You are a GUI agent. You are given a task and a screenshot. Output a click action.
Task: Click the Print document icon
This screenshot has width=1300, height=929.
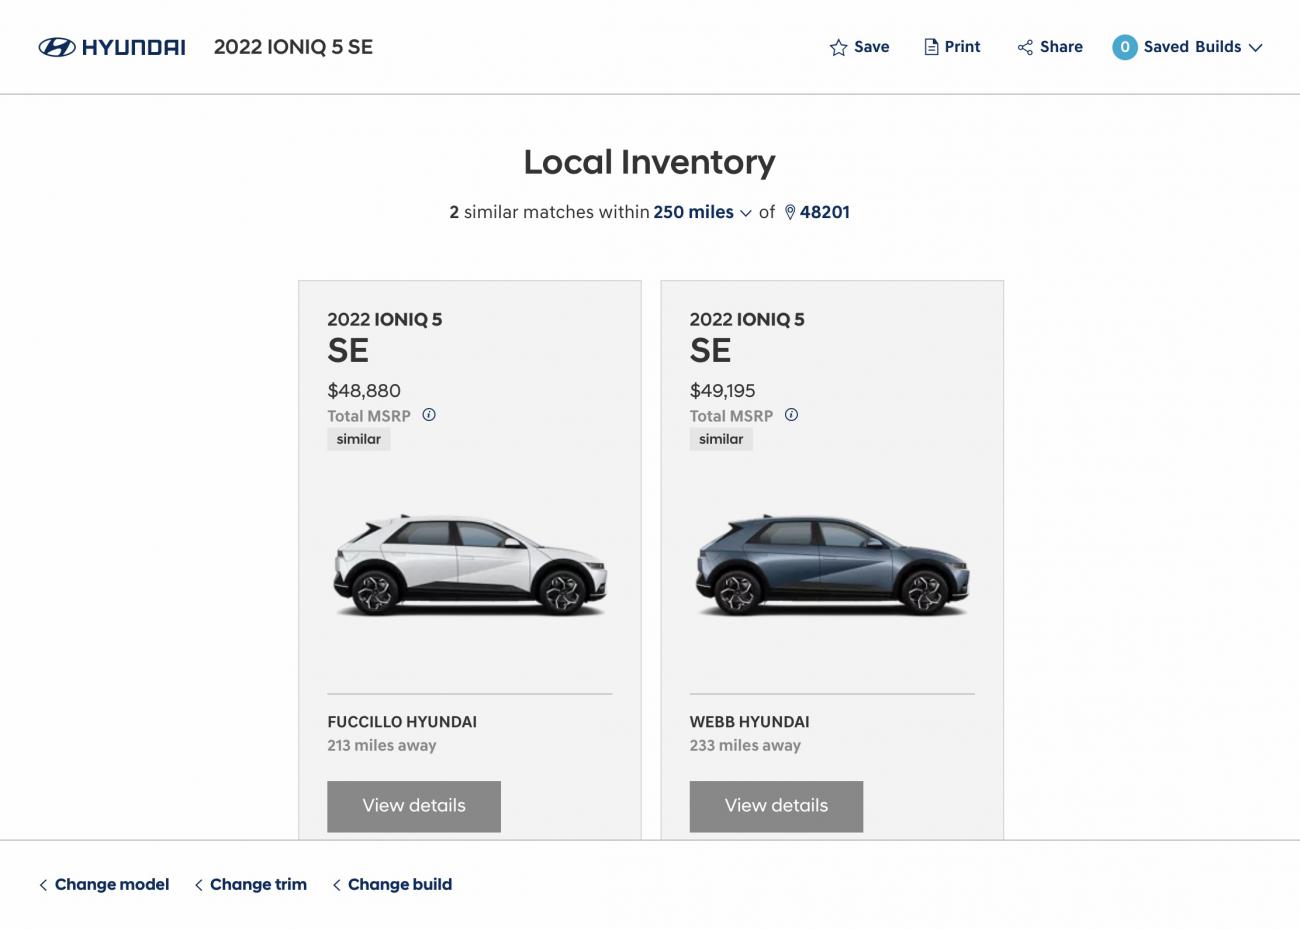[931, 47]
